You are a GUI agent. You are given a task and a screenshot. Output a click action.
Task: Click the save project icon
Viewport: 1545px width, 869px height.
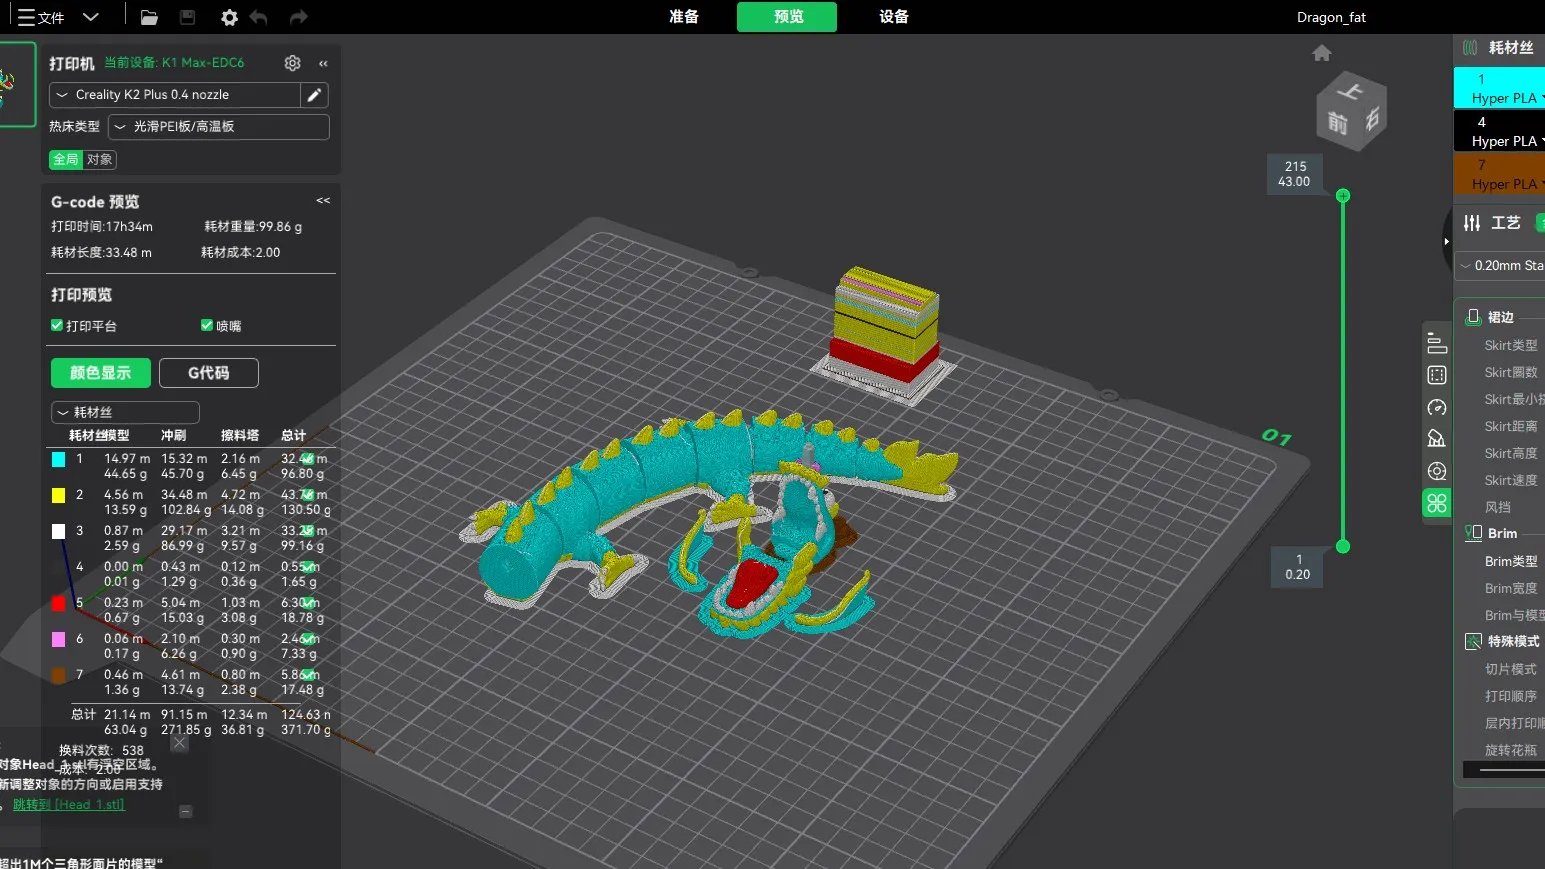pyautogui.click(x=187, y=17)
